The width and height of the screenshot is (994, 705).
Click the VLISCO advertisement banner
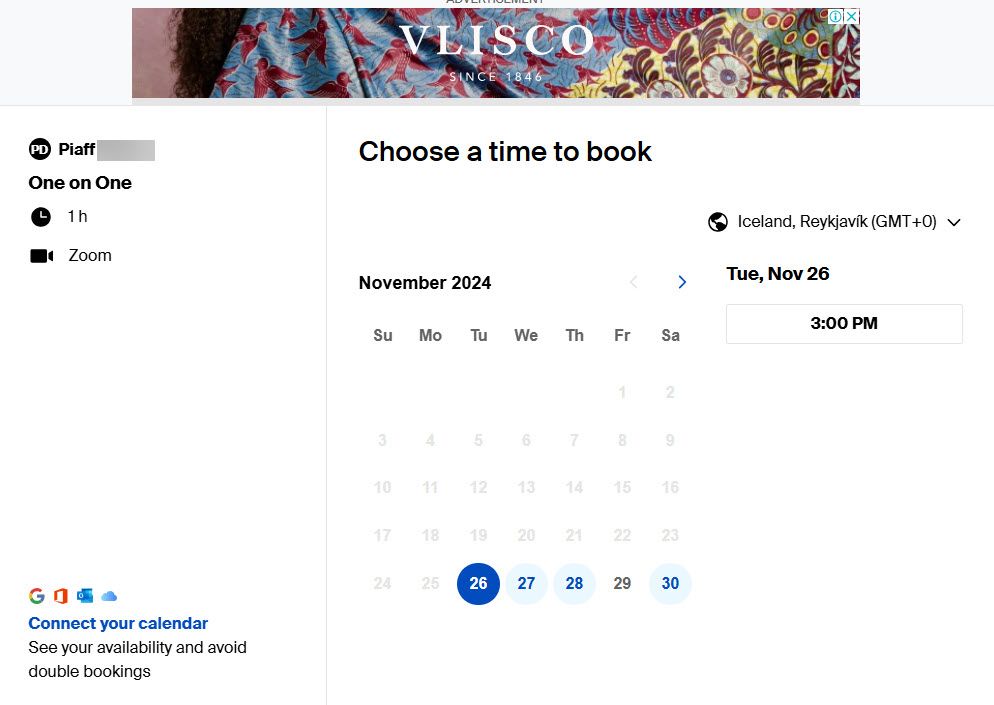(x=497, y=53)
